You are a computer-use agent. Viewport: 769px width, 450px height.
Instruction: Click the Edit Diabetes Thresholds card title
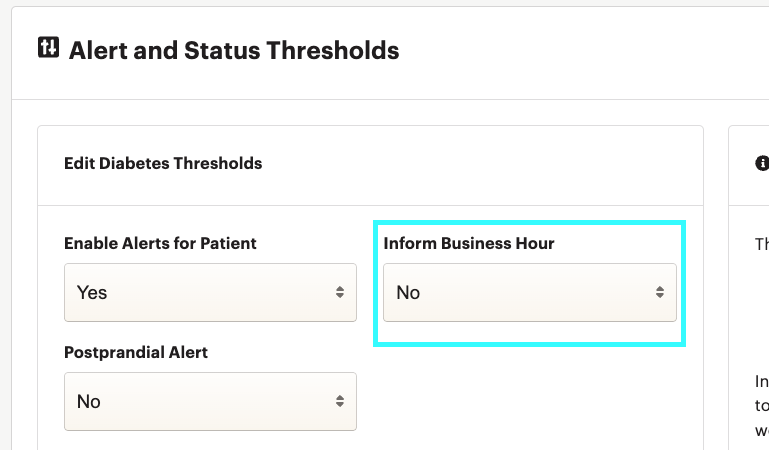(163, 163)
